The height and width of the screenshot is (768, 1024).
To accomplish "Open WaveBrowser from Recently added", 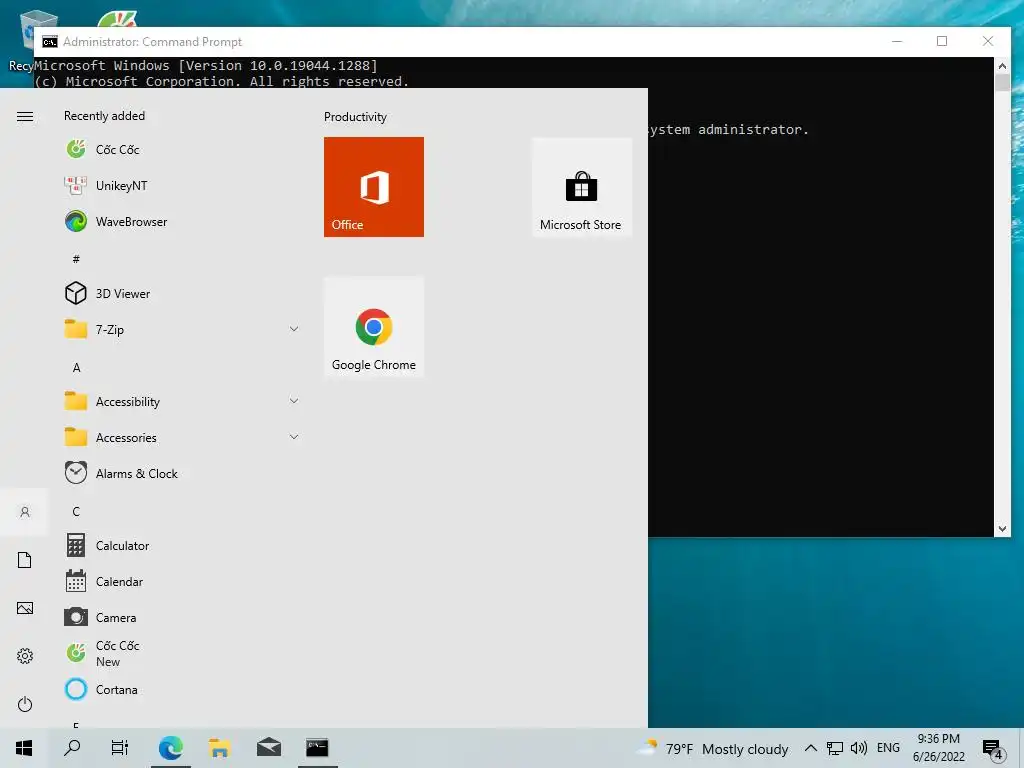I will pyautogui.click(x=183, y=221).
